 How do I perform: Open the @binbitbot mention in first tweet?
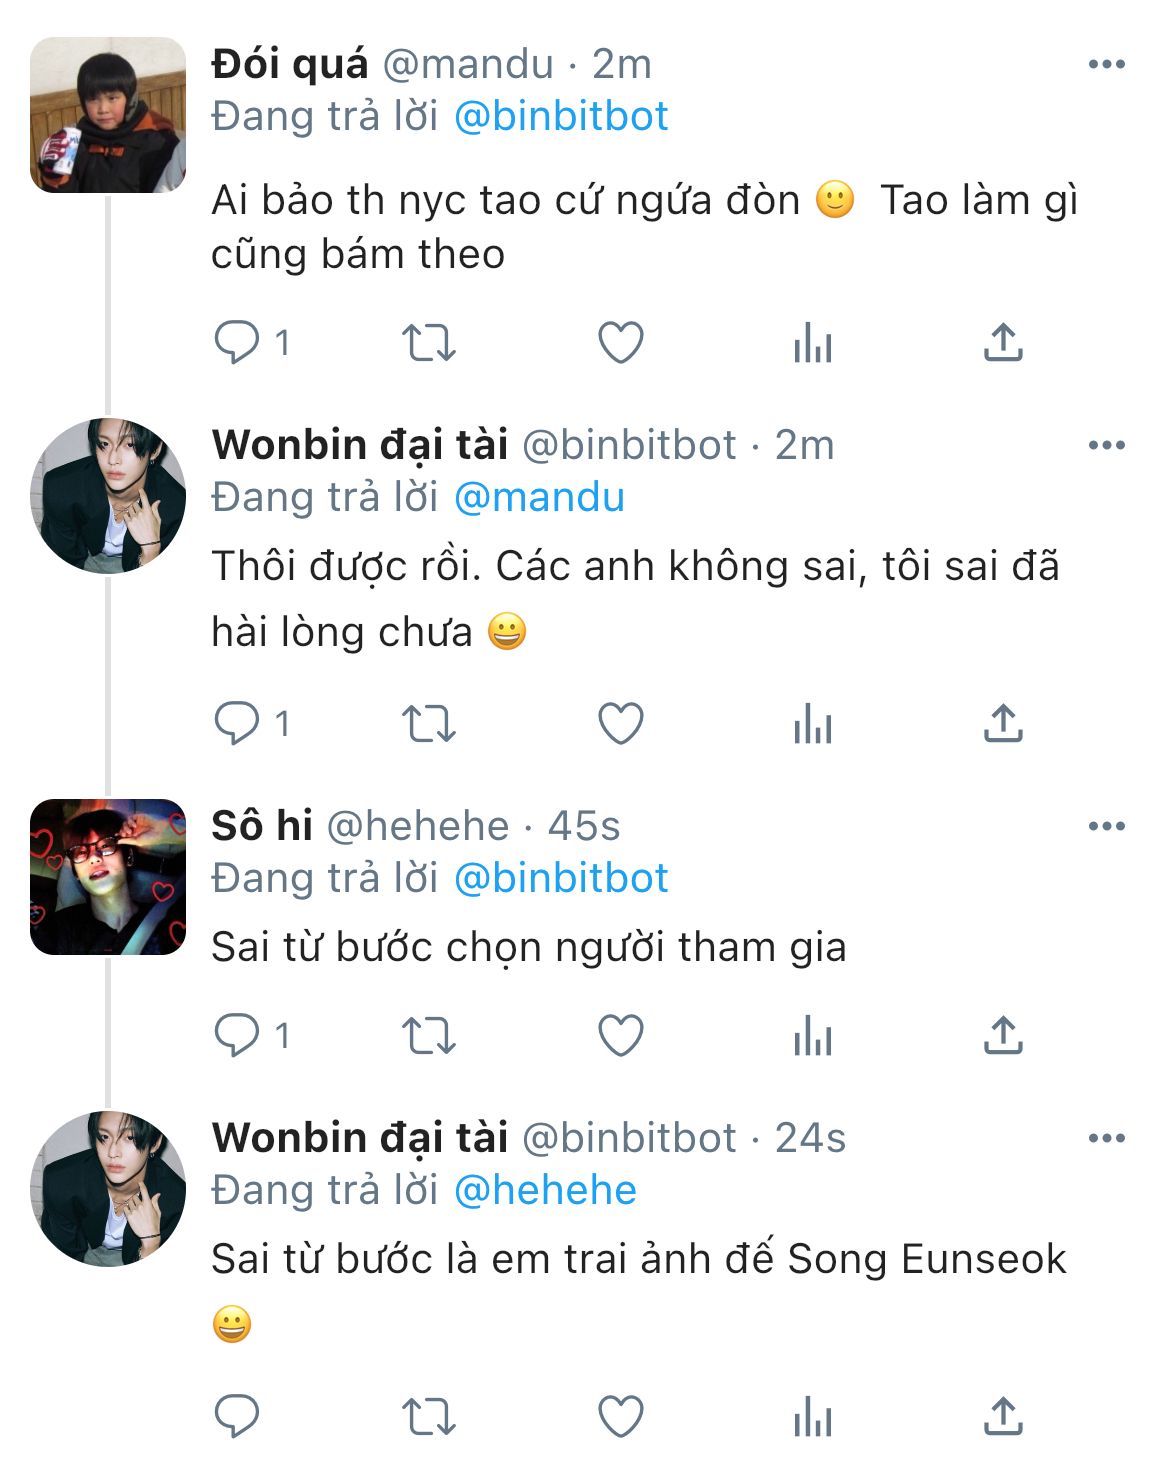(560, 117)
